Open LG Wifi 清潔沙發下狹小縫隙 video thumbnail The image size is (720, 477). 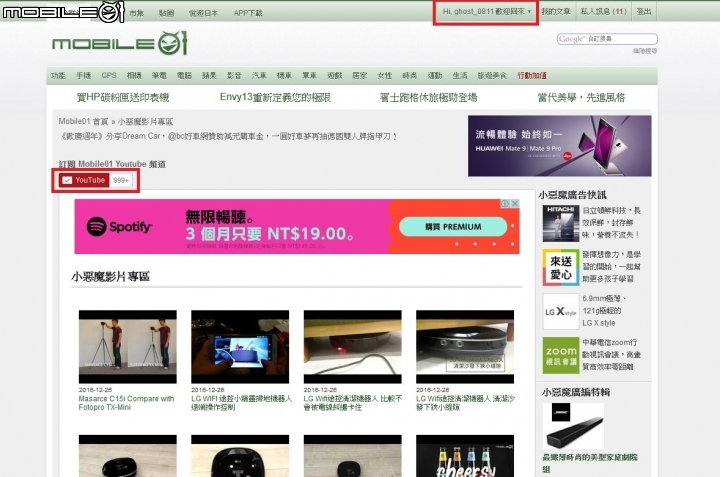tap(465, 347)
